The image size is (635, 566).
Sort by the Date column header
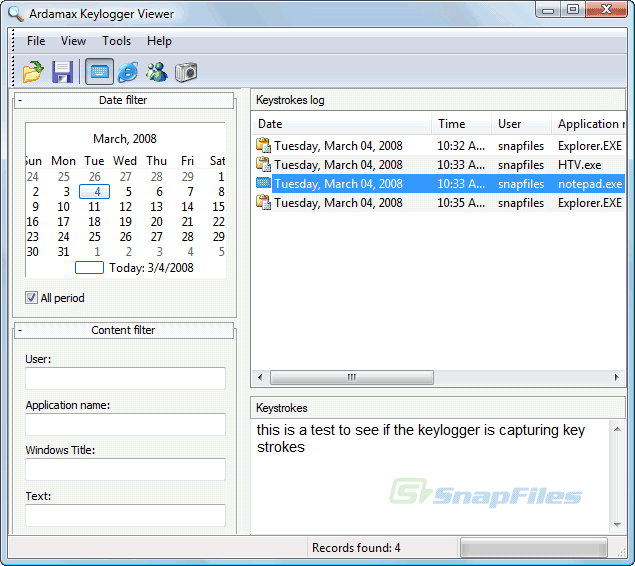[342, 124]
